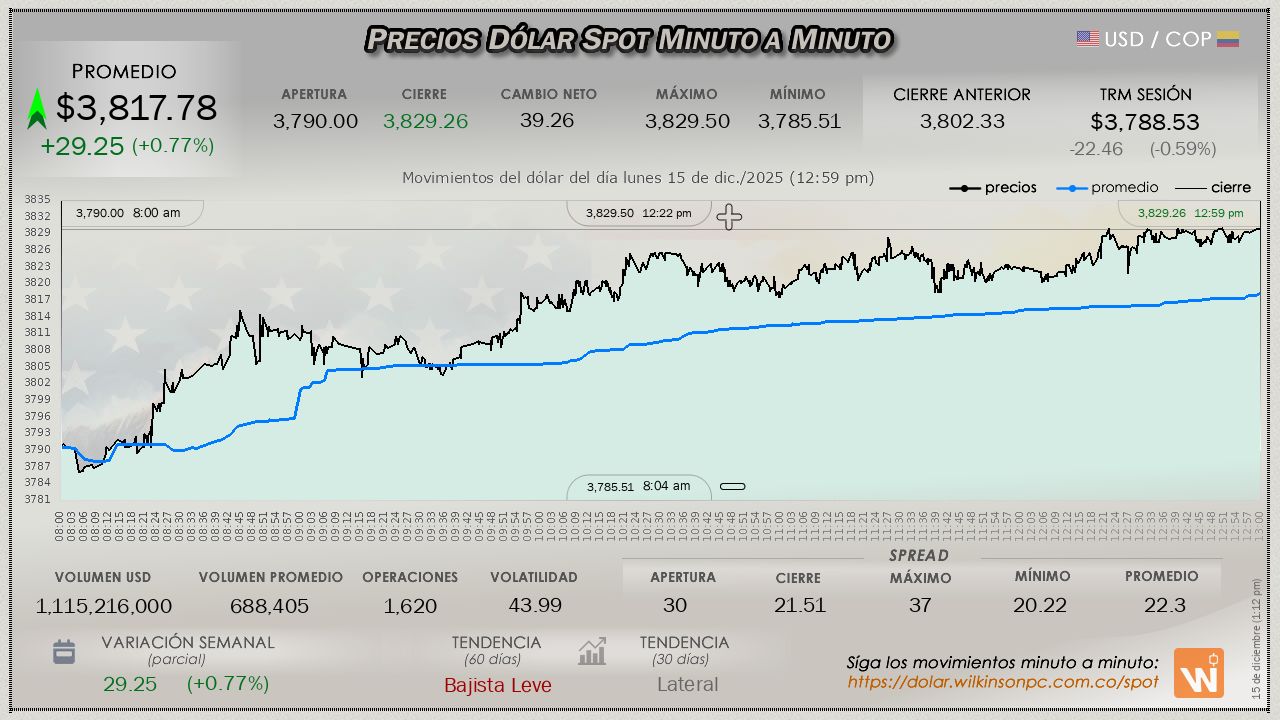The height and width of the screenshot is (720, 1280).
Task: Select the 3,829.50 12:22 pm maximum marker
Action: [638, 213]
